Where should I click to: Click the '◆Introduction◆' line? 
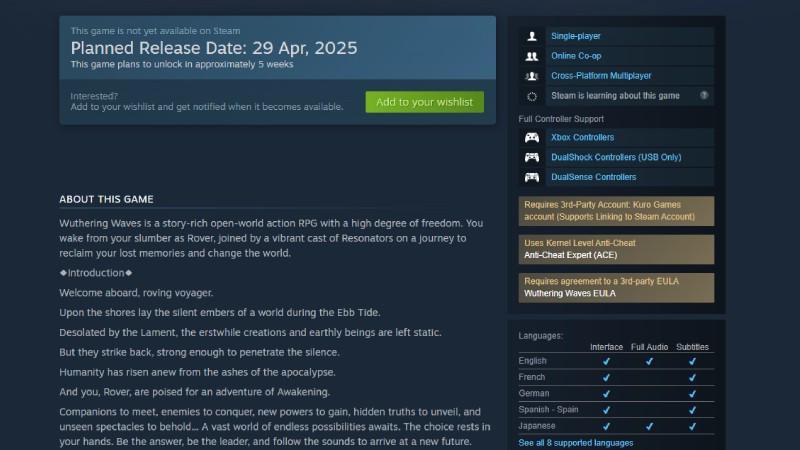point(96,273)
